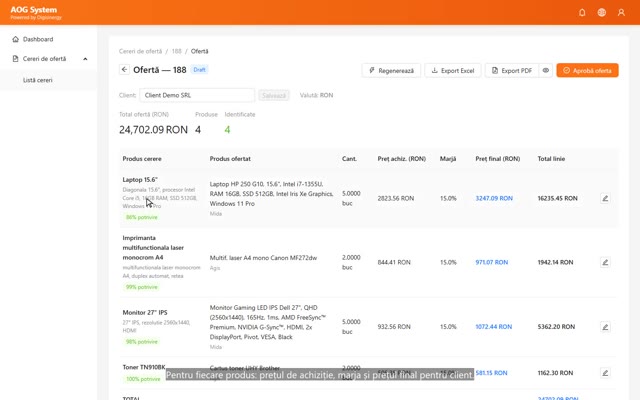
Task: Click the 86% potrivire badge
Action: [142, 217]
